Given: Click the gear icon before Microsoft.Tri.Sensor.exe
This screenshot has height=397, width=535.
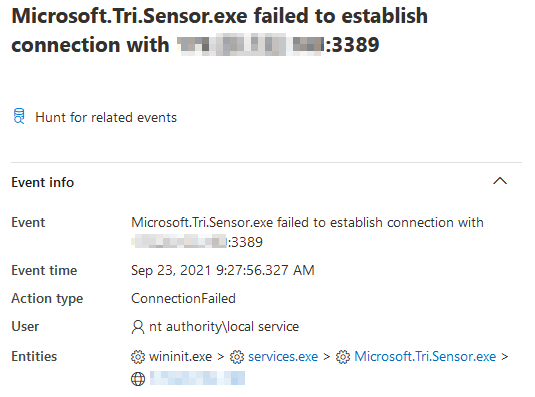Looking at the screenshot, I should coord(343,357).
